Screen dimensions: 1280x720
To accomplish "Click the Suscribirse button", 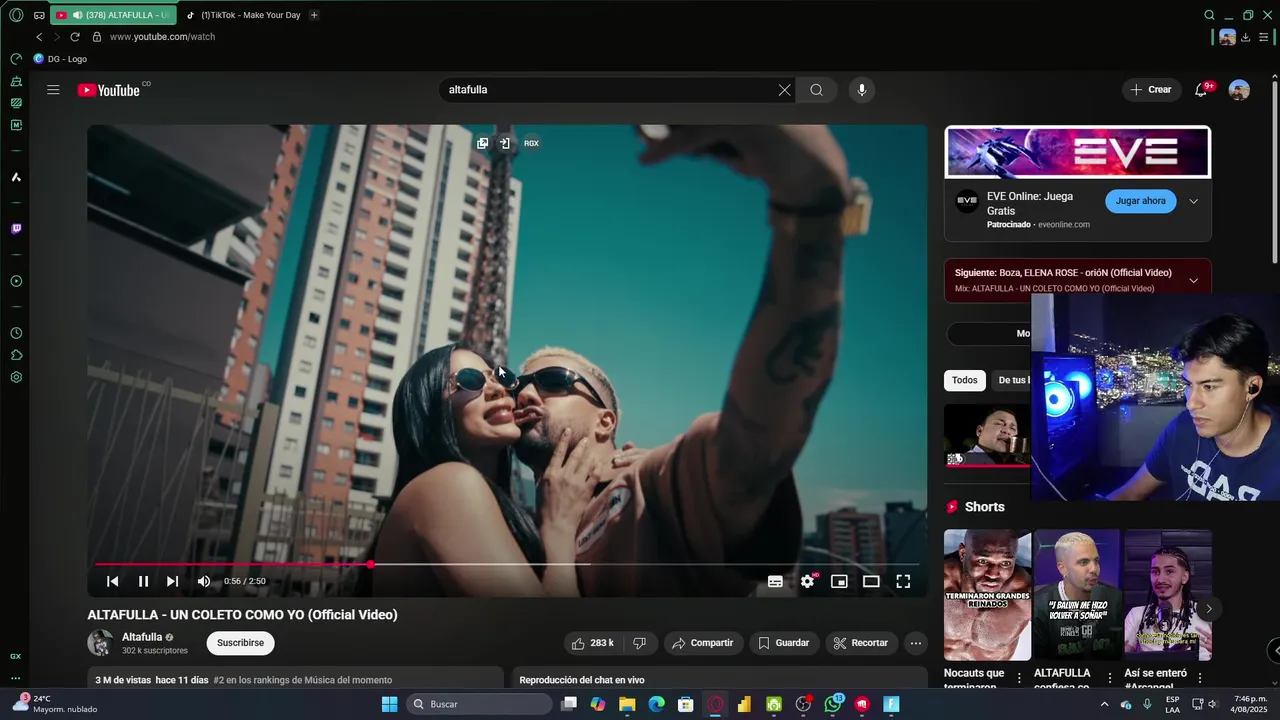I will (x=240, y=643).
